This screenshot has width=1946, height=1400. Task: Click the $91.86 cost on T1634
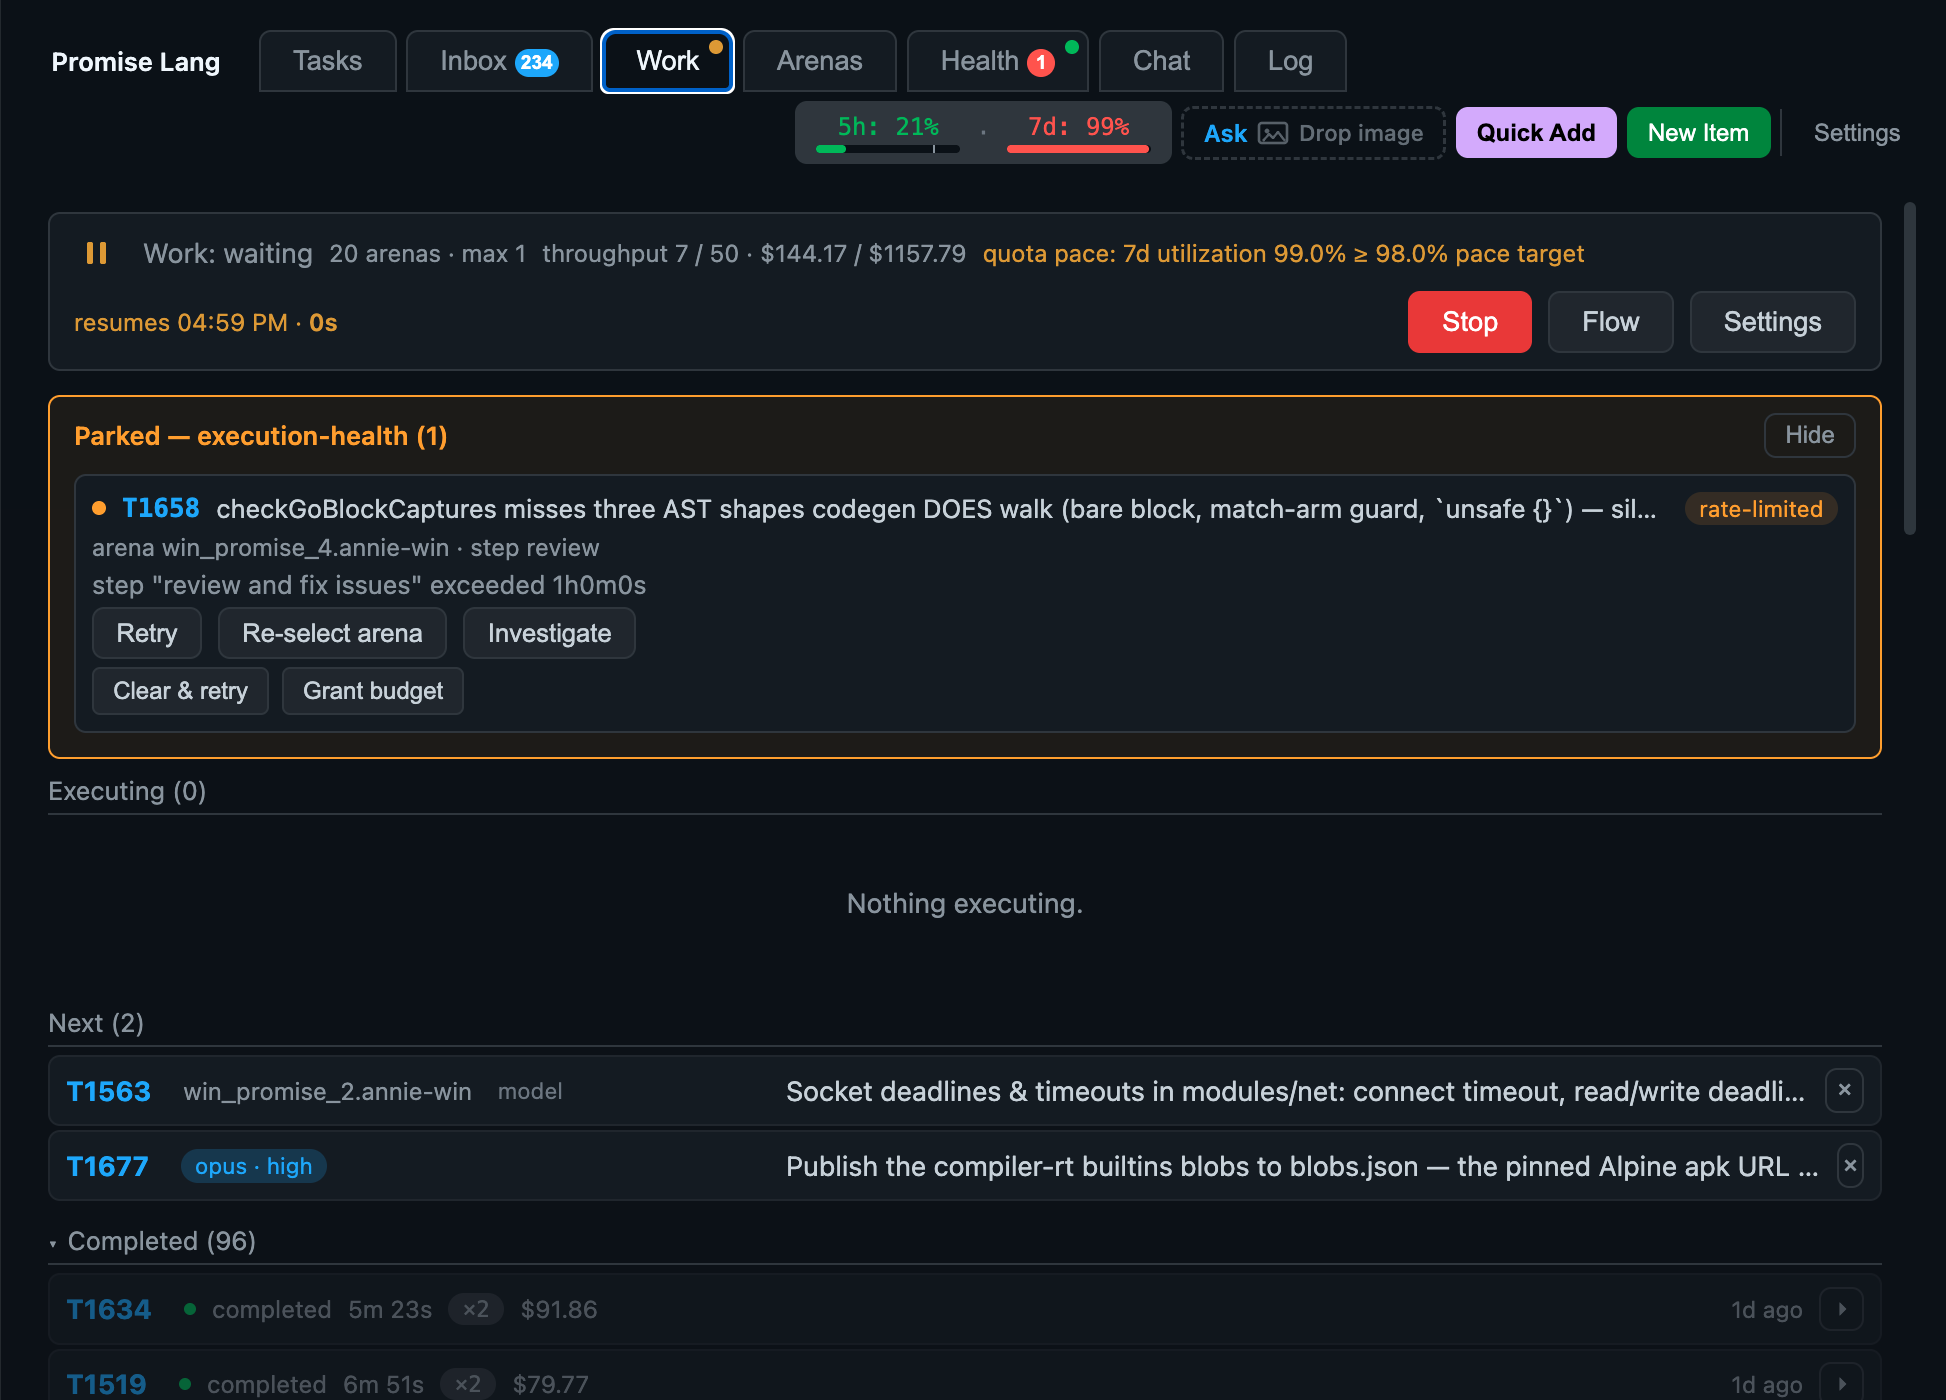pos(559,1309)
